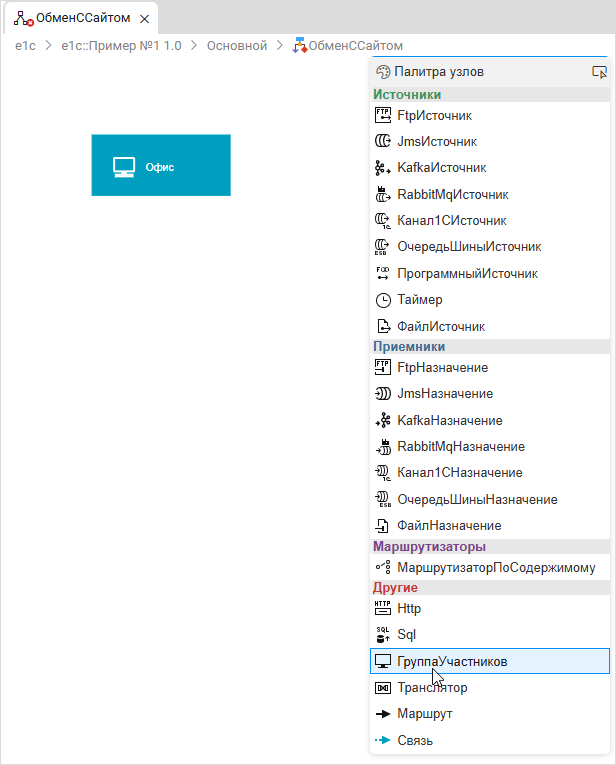Navigate to e1c::Пример №1 1.0 breadcrumb
This screenshot has width=616, height=765.
tap(121, 45)
